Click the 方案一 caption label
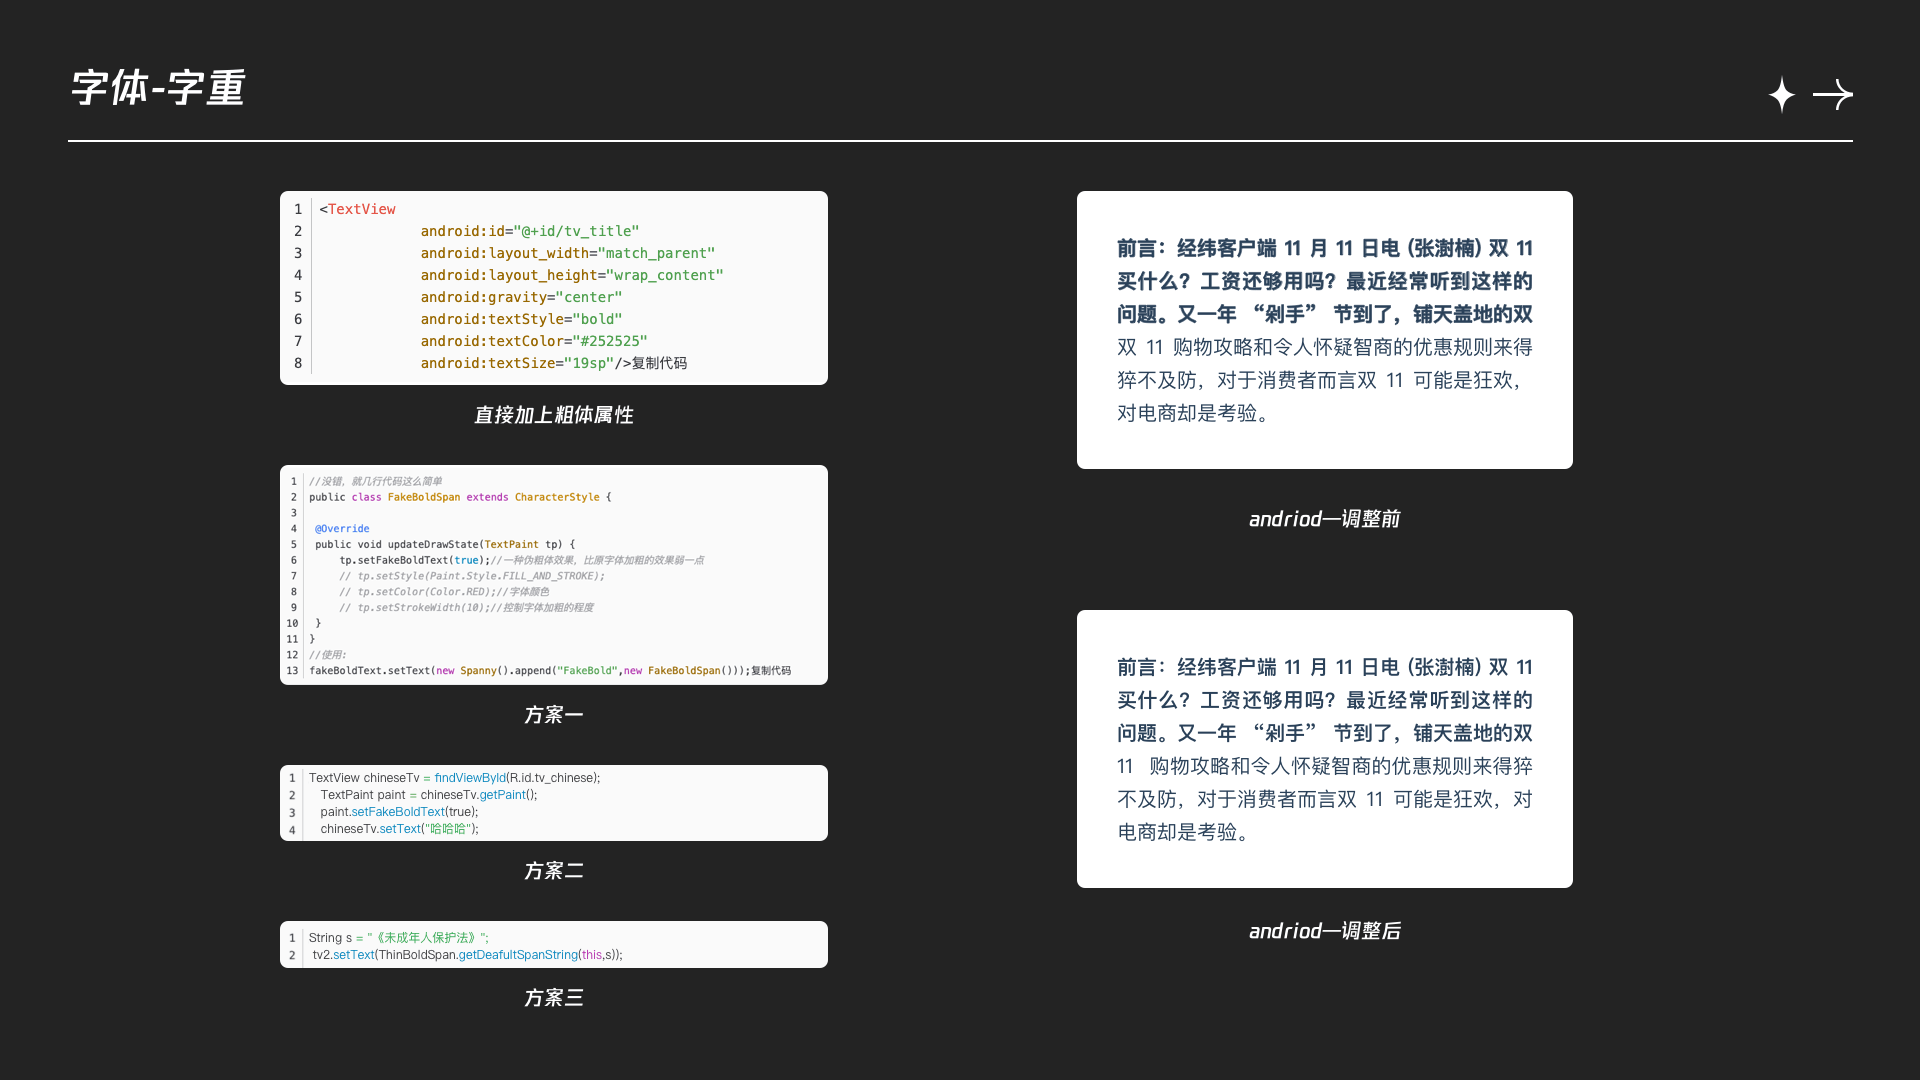 pos(553,715)
